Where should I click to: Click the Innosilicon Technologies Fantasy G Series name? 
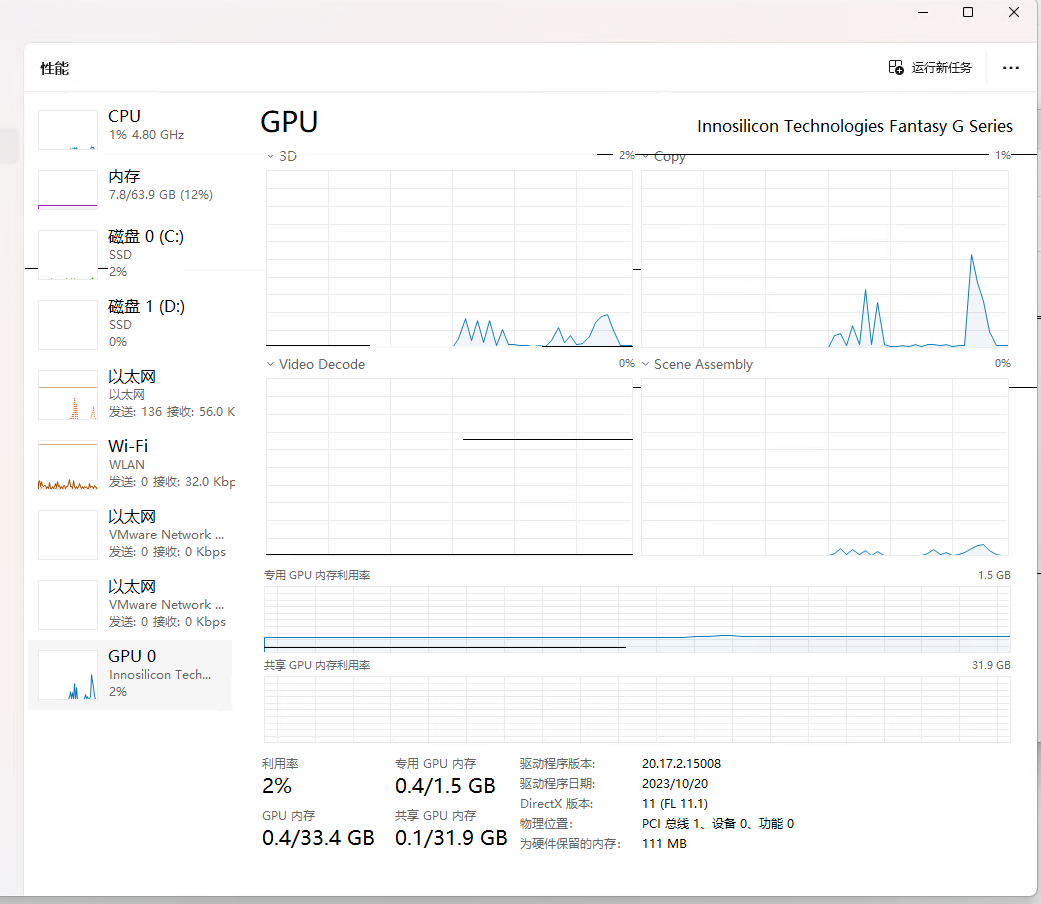tap(854, 126)
